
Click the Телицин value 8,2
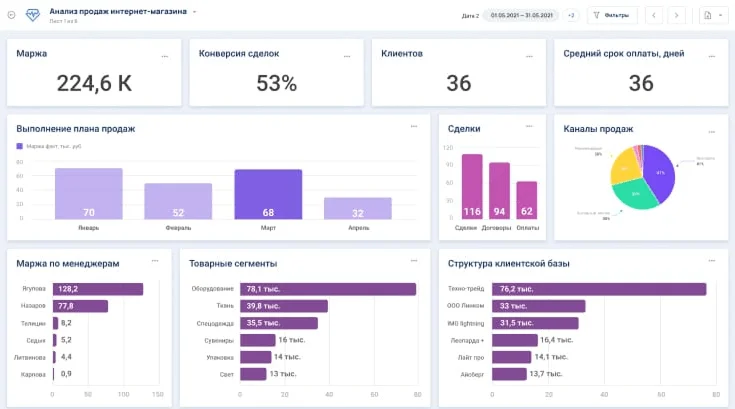(66, 323)
